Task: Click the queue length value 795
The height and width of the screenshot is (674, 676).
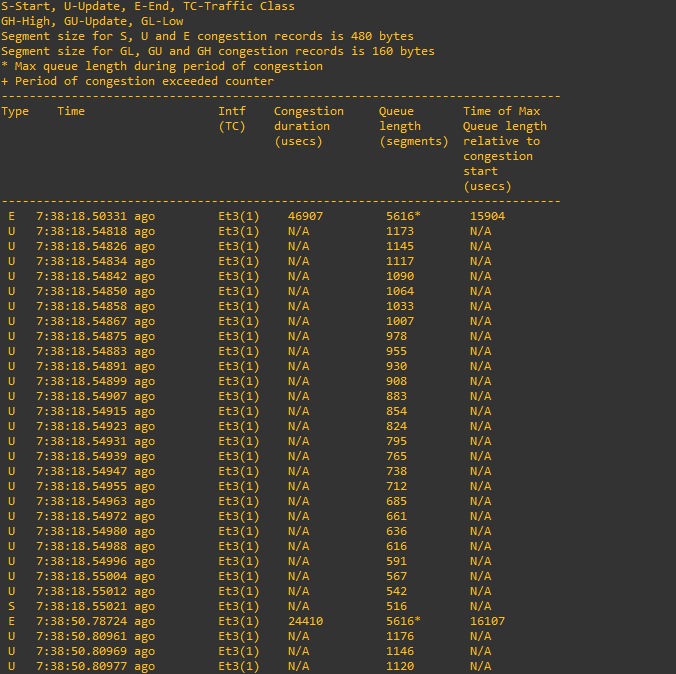Action: pyautogui.click(x=396, y=441)
